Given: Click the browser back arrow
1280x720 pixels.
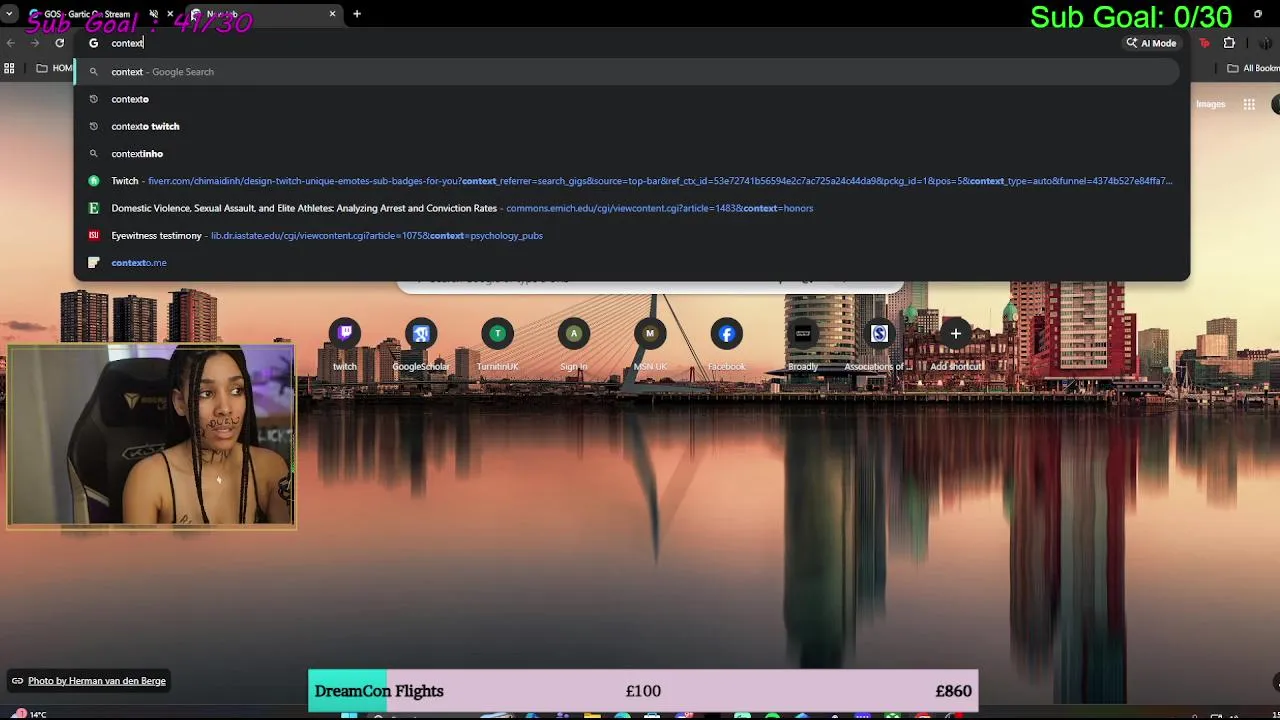Looking at the screenshot, I should (11, 43).
